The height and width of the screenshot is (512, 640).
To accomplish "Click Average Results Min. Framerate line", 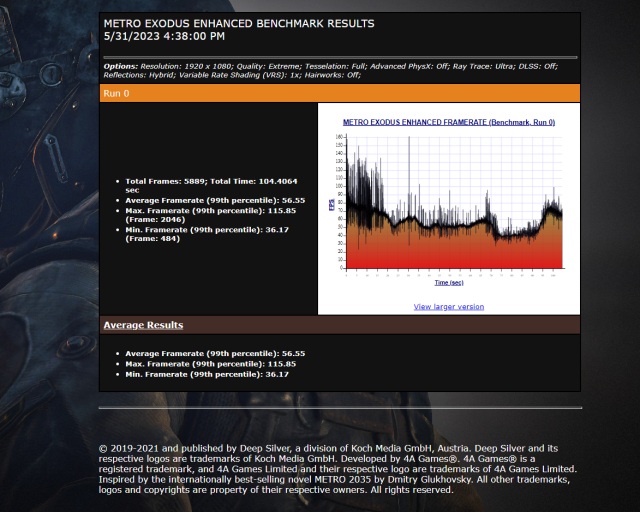I will tap(207, 374).
